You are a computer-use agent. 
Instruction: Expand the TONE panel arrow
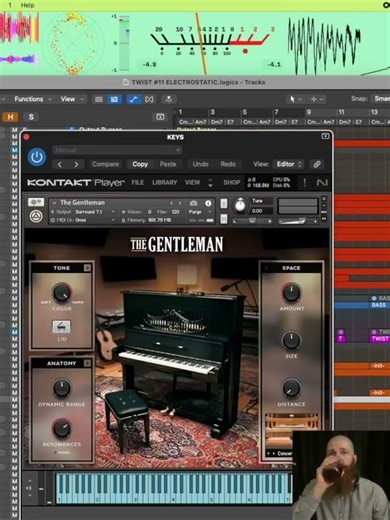click(x=87, y=268)
